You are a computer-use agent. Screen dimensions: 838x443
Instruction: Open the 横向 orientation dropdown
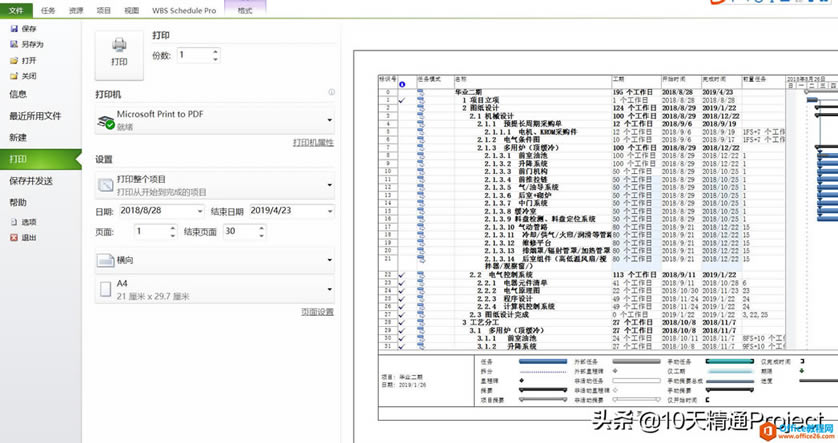(x=214, y=260)
